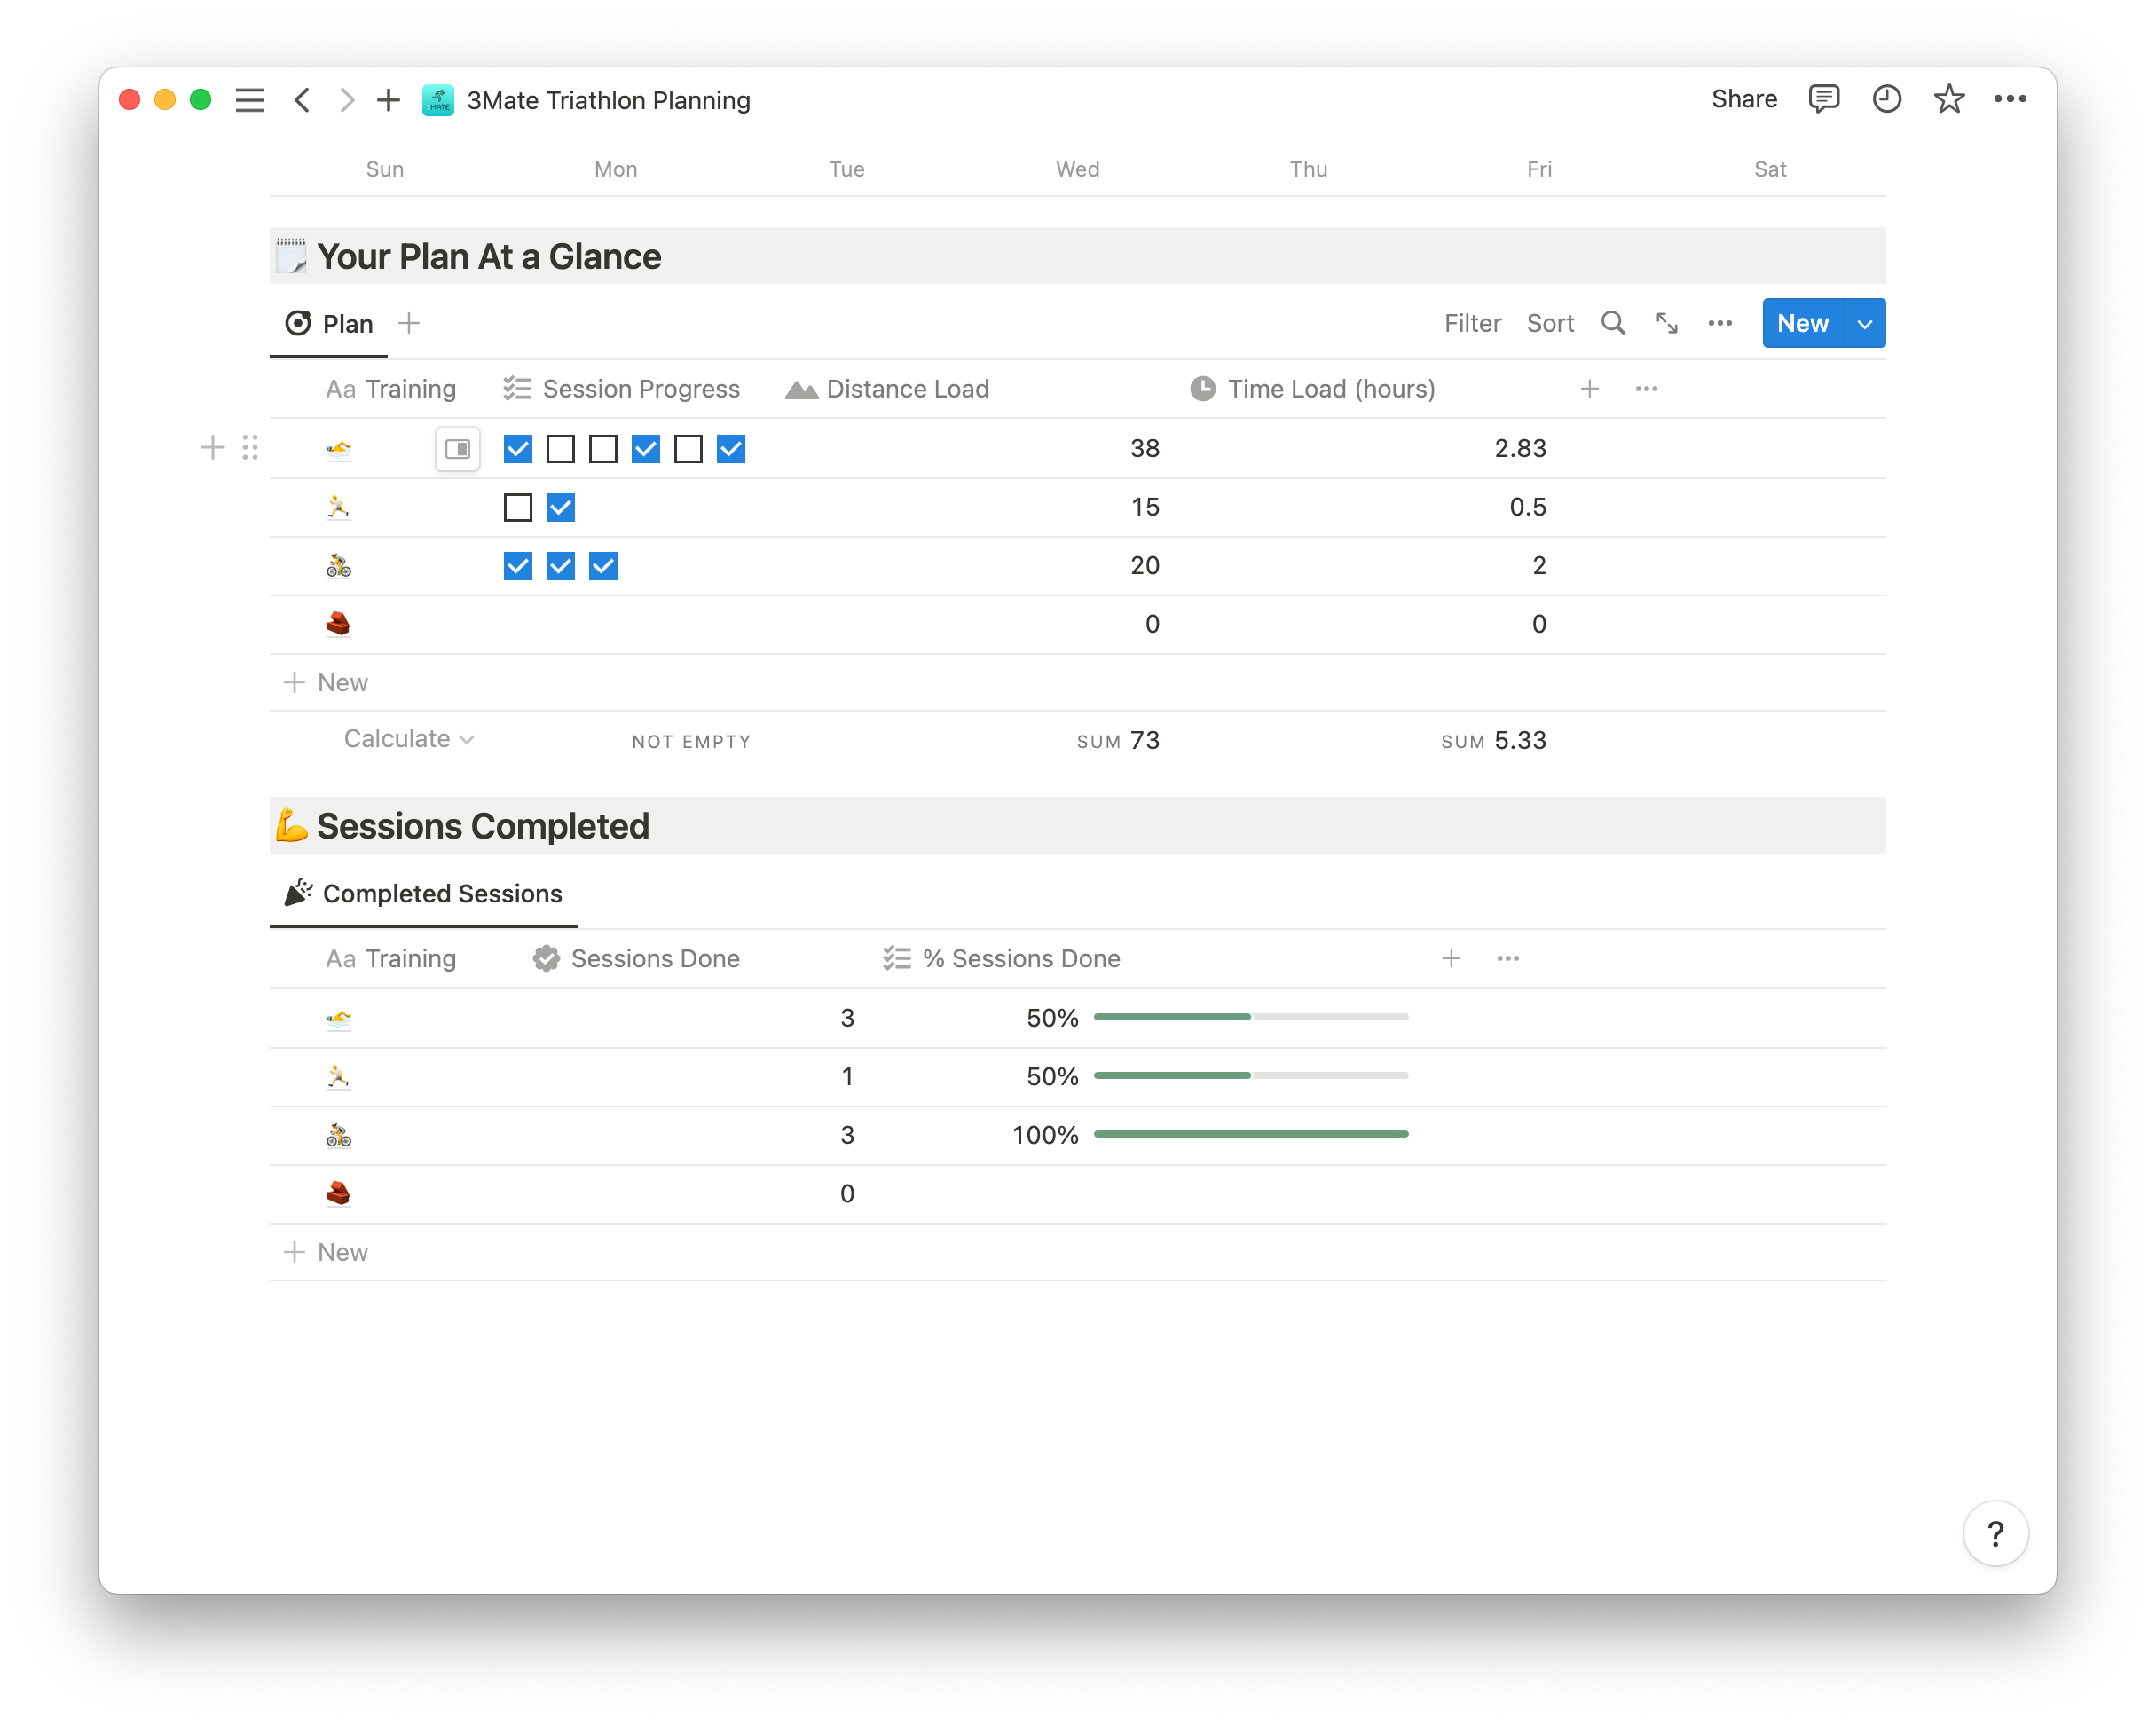Click the blue New button
Screen dimensions: 2156x1725
(1803, 323)
